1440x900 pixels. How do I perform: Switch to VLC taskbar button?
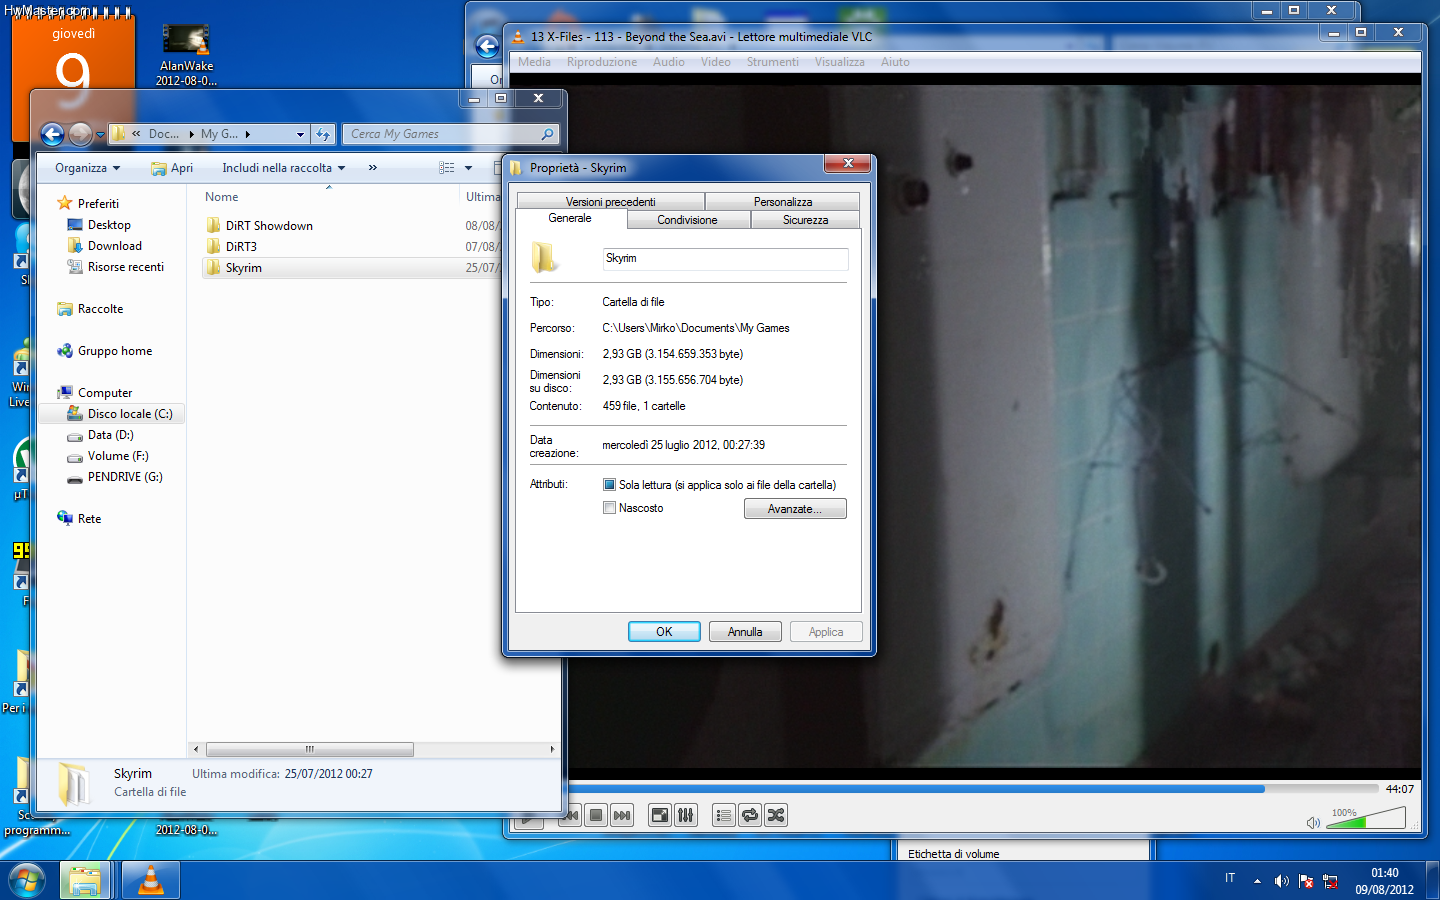pos(151,881)
